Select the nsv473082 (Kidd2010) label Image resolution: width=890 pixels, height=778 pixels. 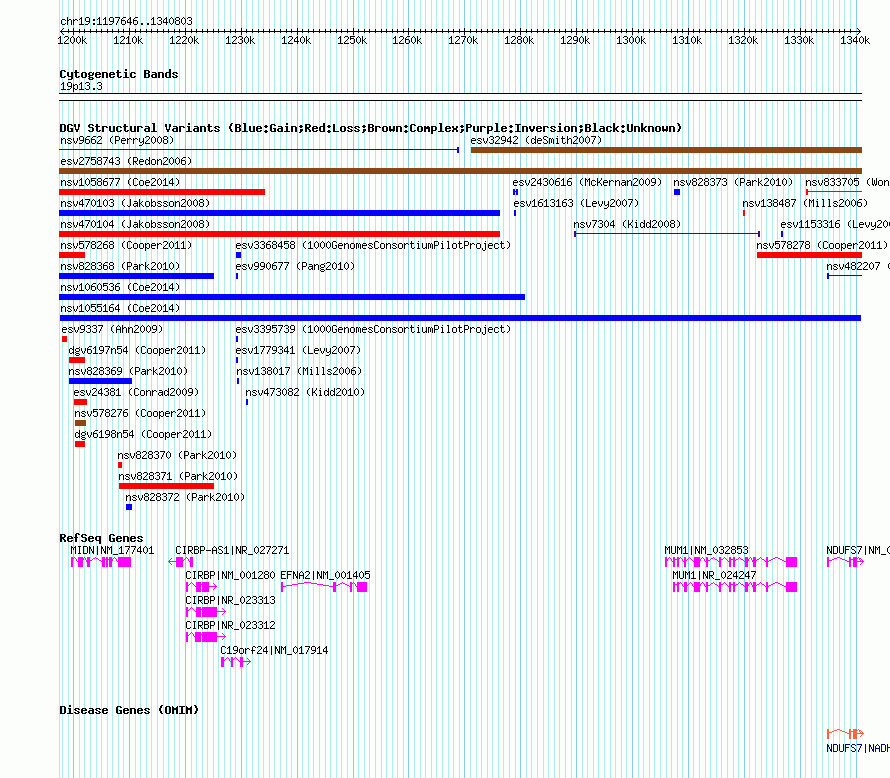(305, 392)
